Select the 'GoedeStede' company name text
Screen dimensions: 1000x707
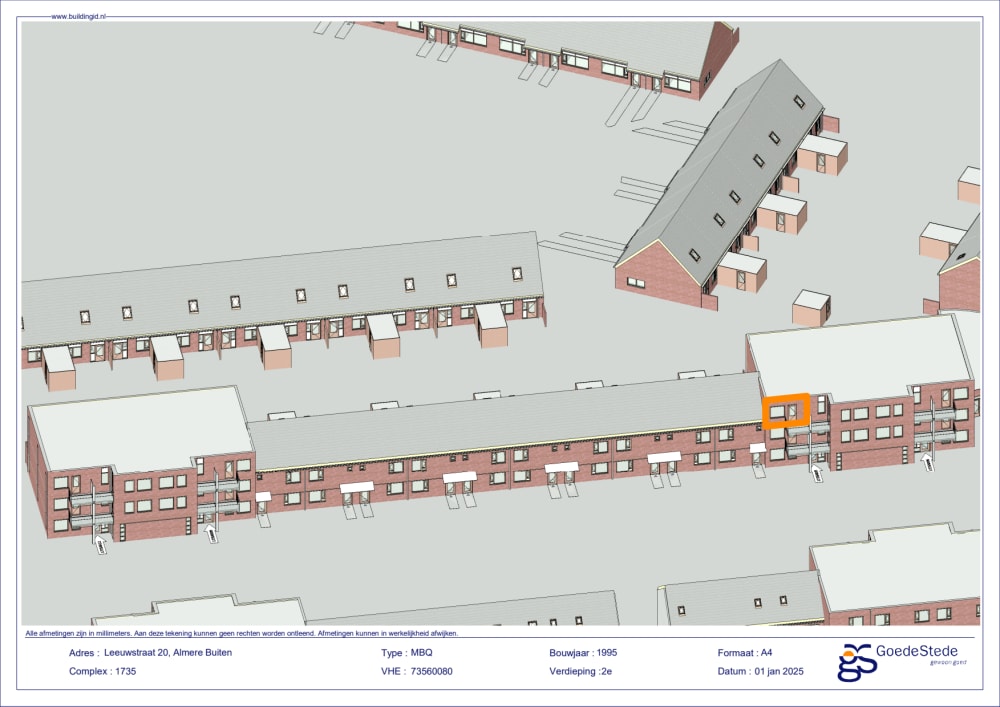click(x=916, y=652)
